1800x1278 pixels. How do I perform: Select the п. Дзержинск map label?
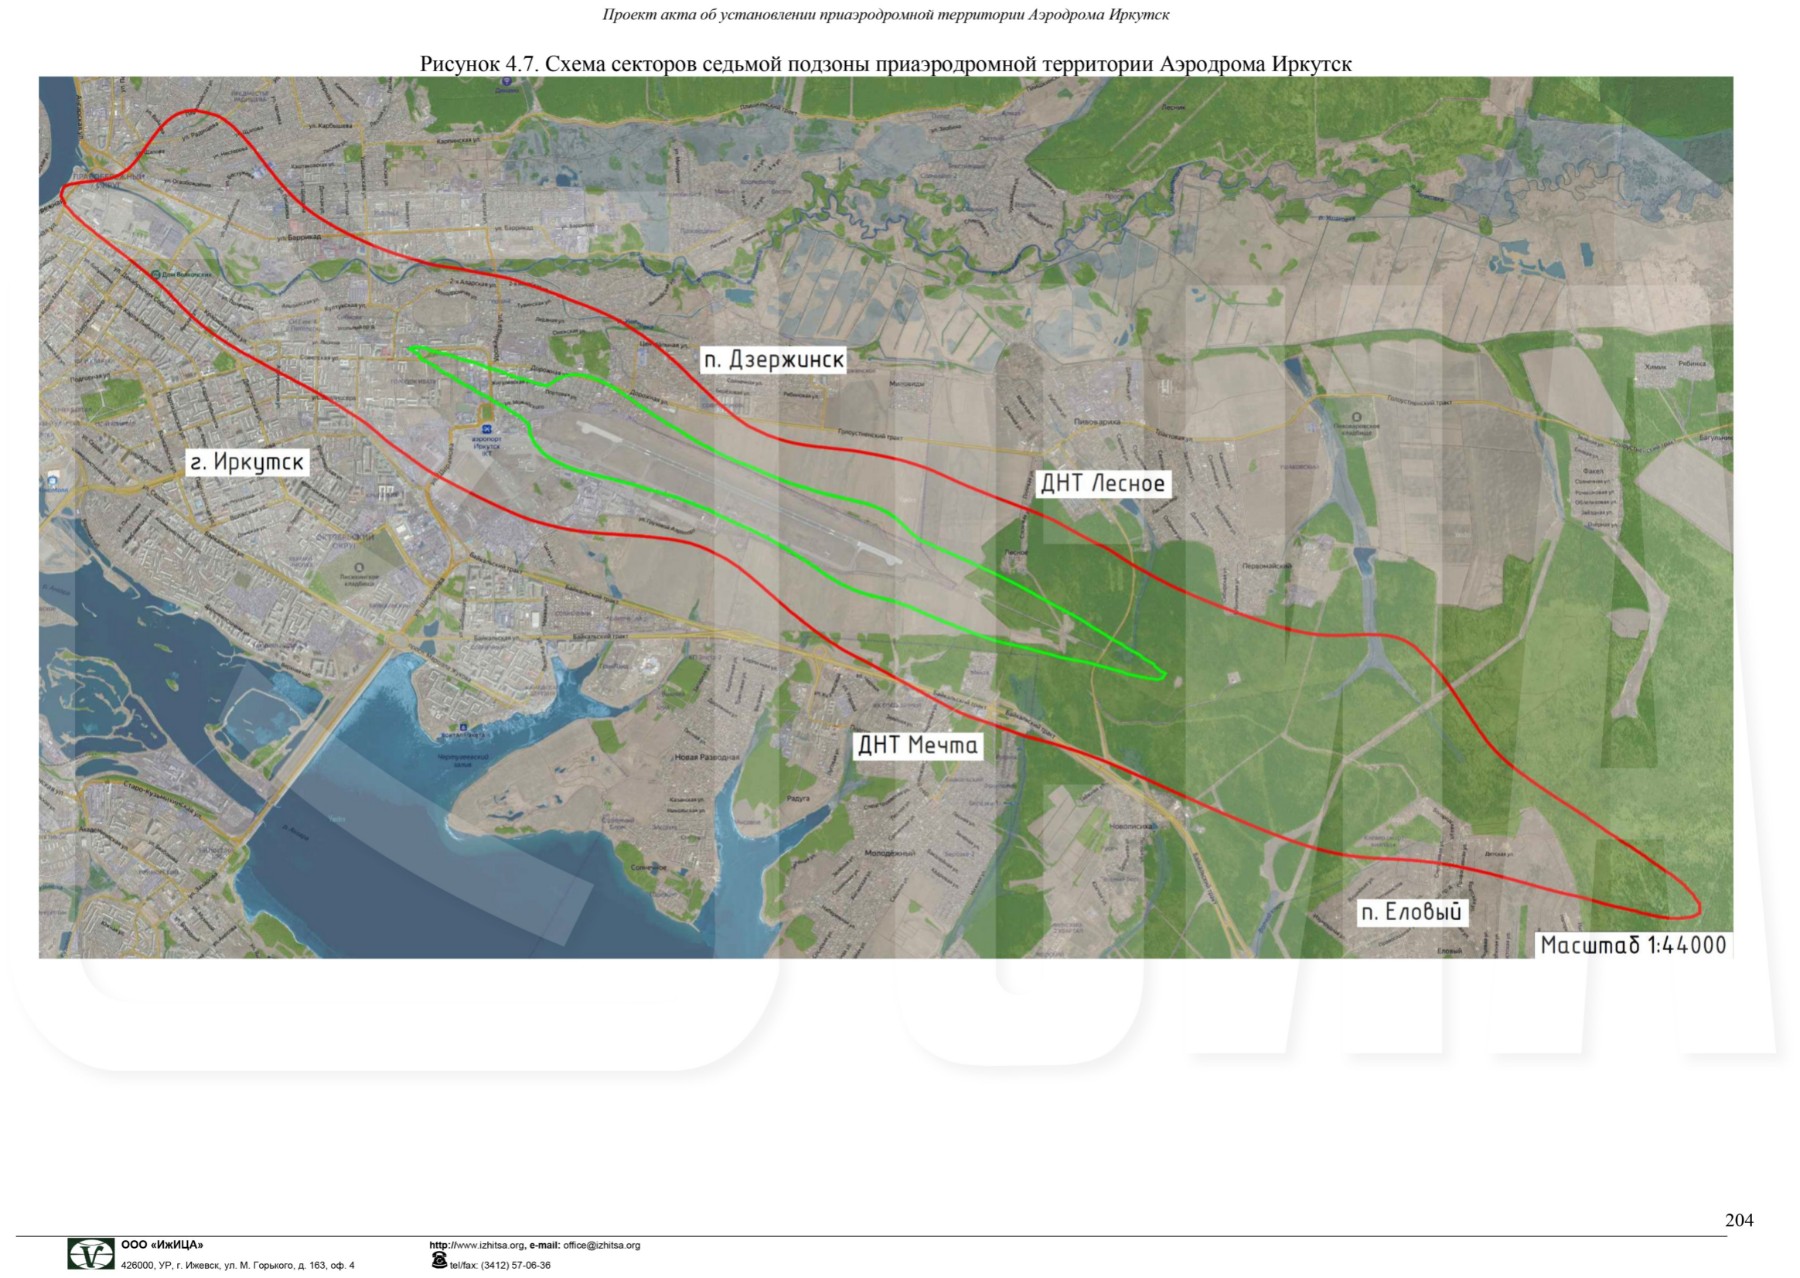click(773, 359)
